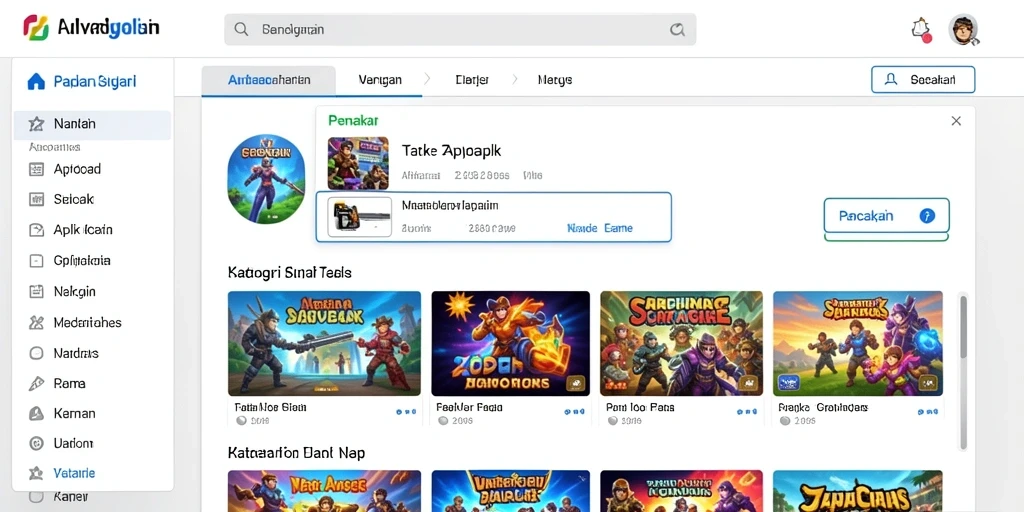Click rating dots beside Pant Ioa Pana
Viewport: 1024px width, 512px height.
pyautogui.click(x=747, y=413)
